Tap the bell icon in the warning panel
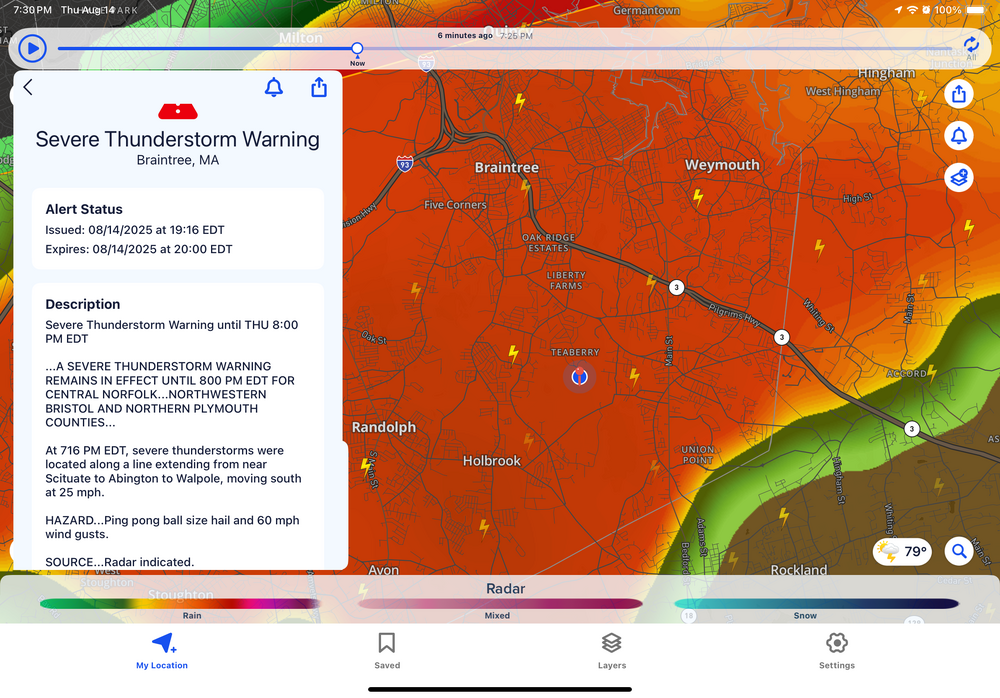This screenshot has height=698, width=1000. pos(274,87)
